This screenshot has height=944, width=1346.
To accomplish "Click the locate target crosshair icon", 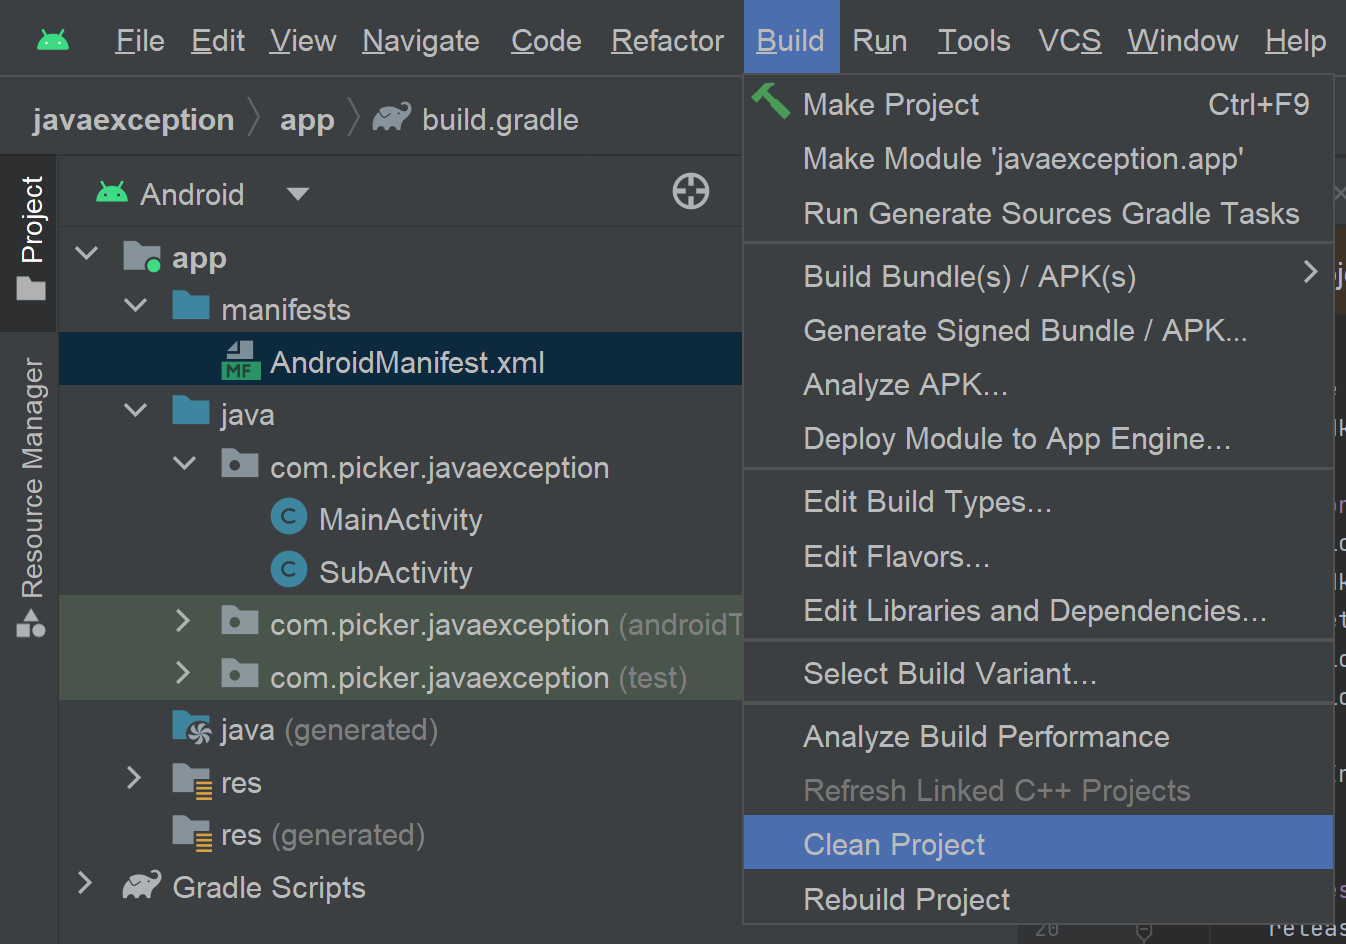I will pyautogui.click(x=691, y=191).
